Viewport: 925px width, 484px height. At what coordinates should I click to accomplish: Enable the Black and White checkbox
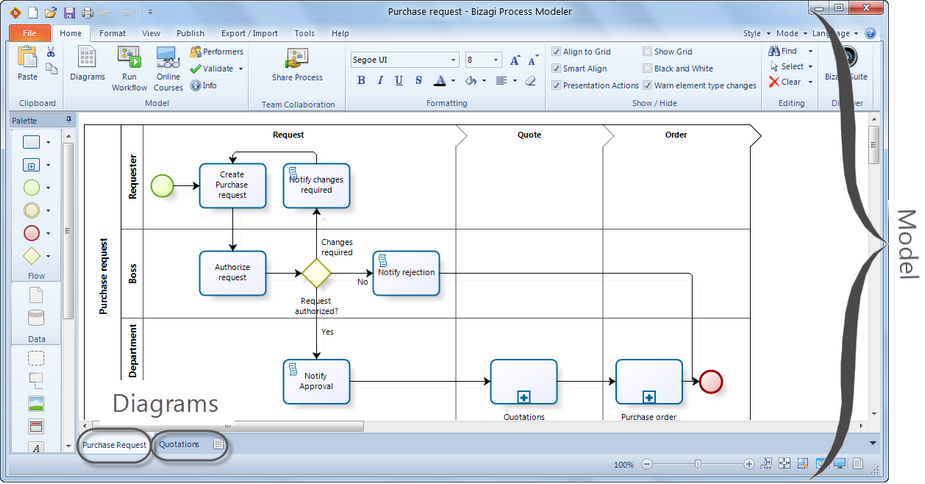click(647, 68)
